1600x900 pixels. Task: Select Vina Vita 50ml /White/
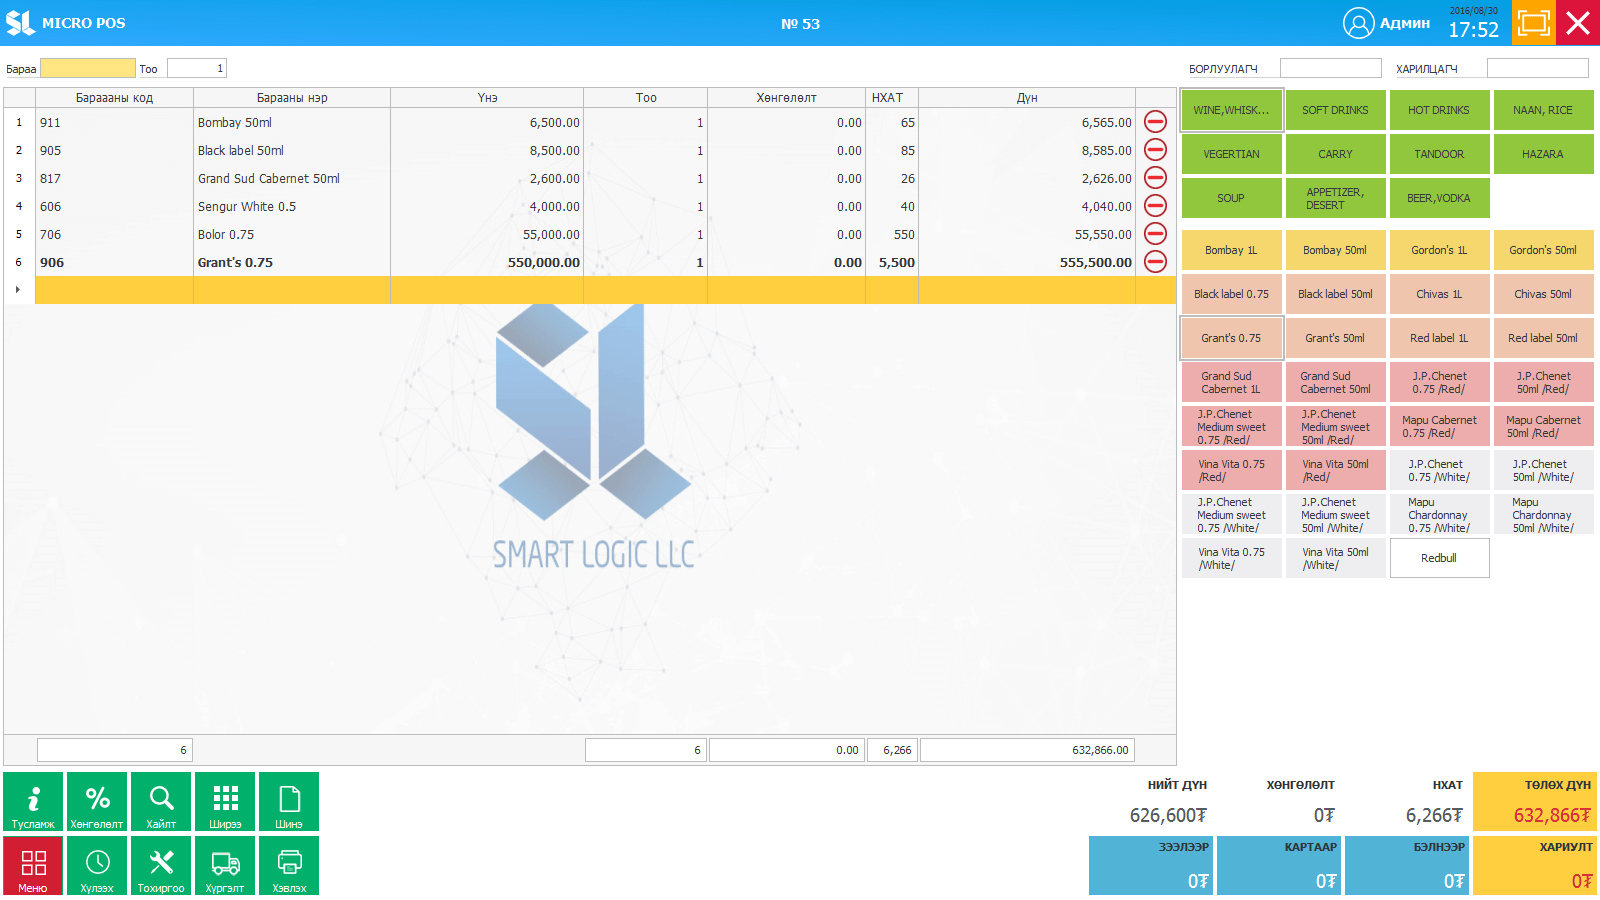tap(1335, 558)
